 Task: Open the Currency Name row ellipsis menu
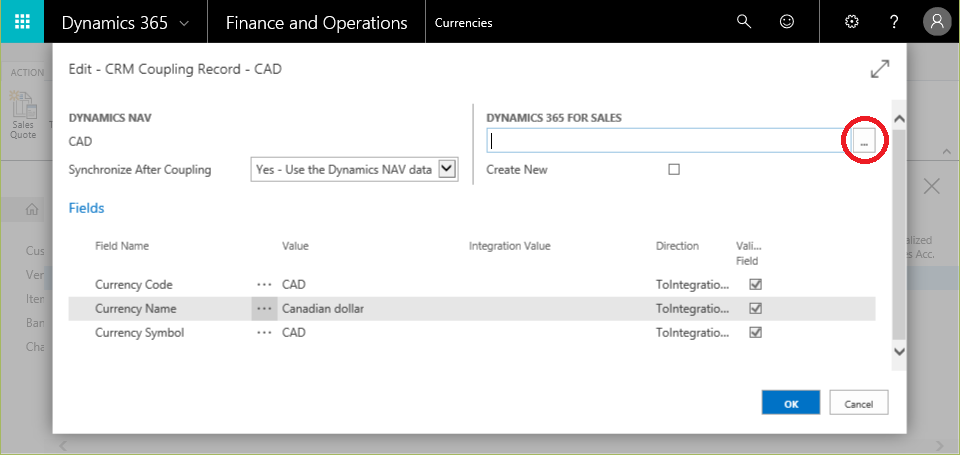(264, 309)
